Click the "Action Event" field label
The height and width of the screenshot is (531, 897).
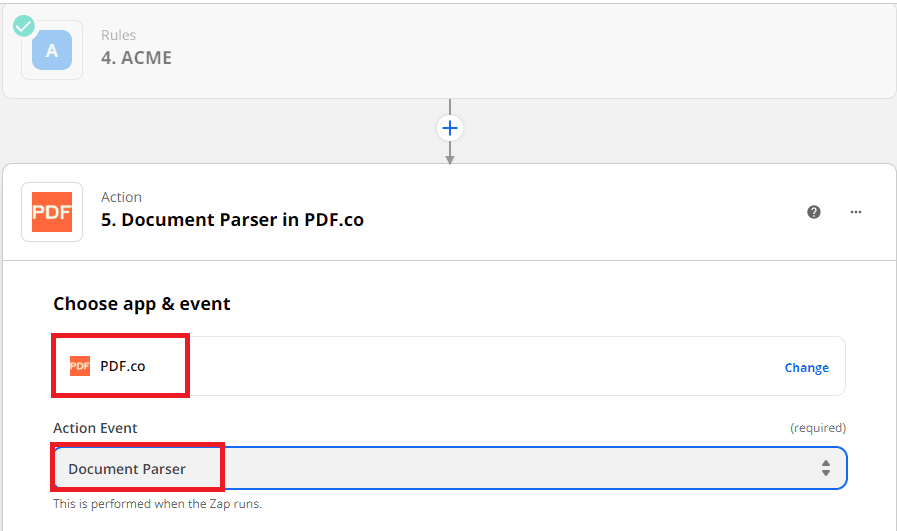point(95,428)
